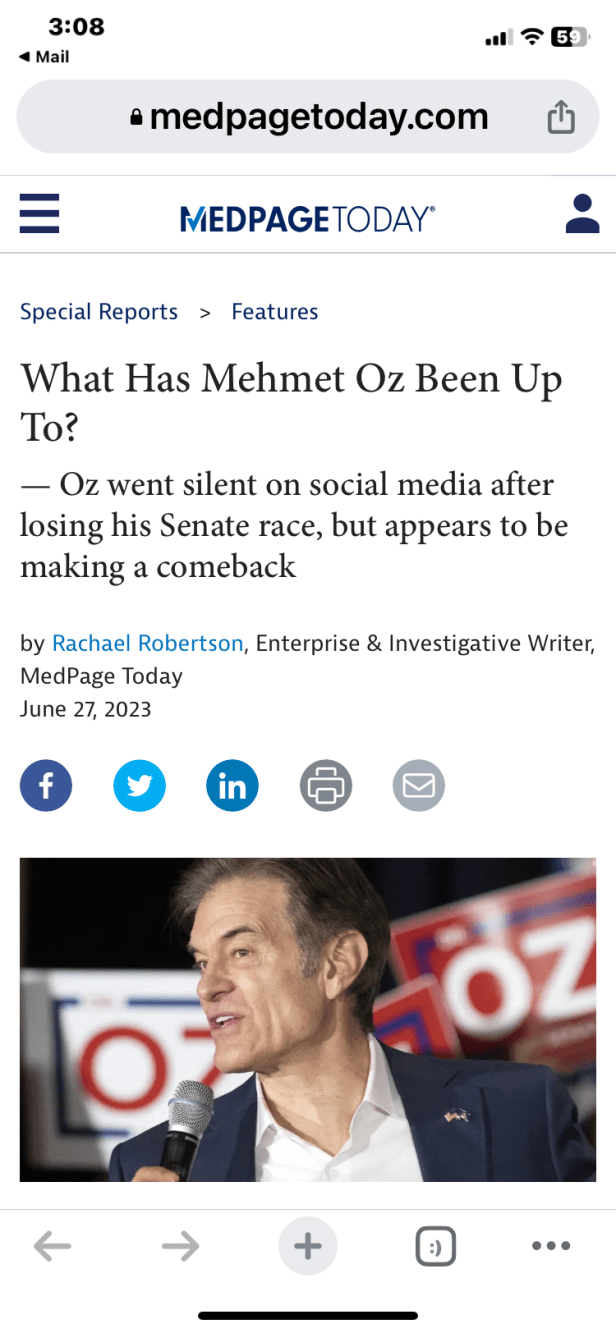Share article on Twitter
The width and height of the screenshot is (616, 1333).
point(139,785)
